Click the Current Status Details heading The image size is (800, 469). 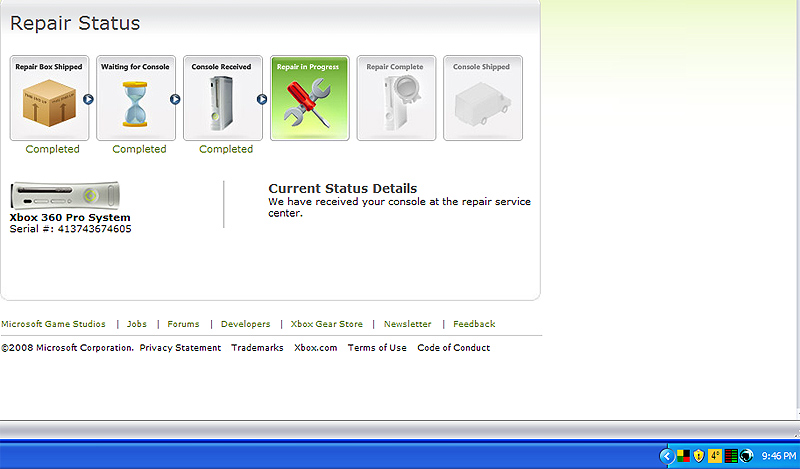(343, 188)
